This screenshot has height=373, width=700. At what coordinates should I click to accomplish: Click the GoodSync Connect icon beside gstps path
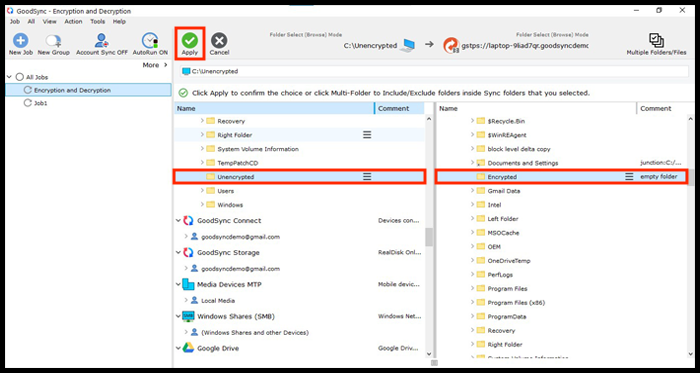click(x=451, y=46)
